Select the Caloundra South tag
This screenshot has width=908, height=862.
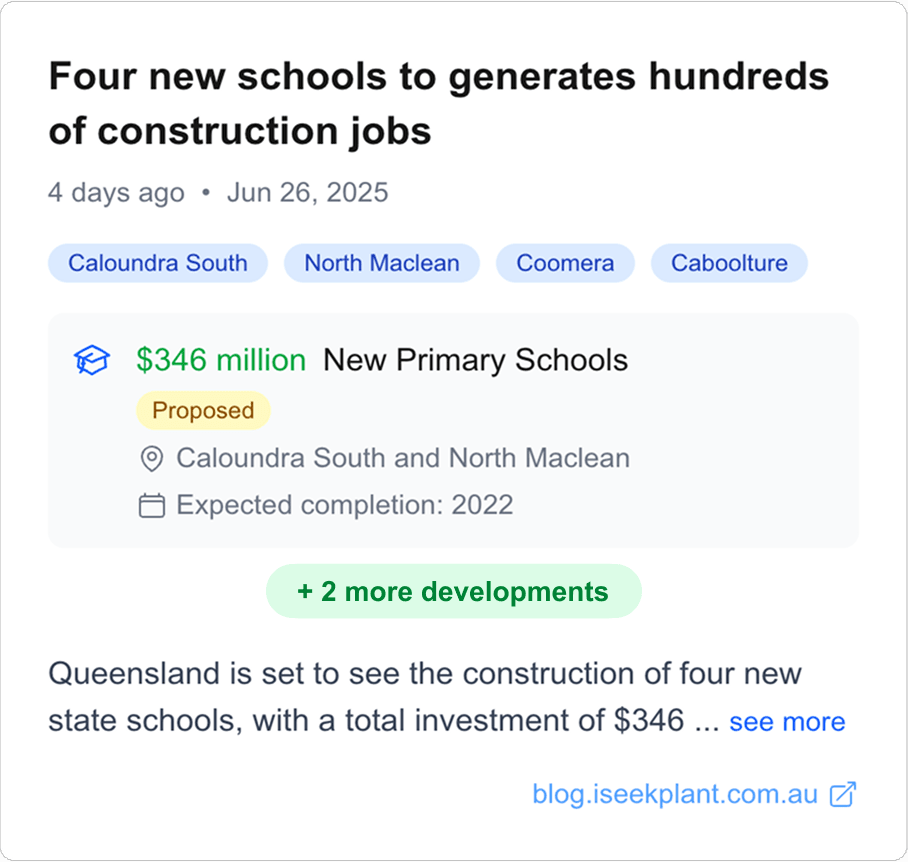point(158,264)
